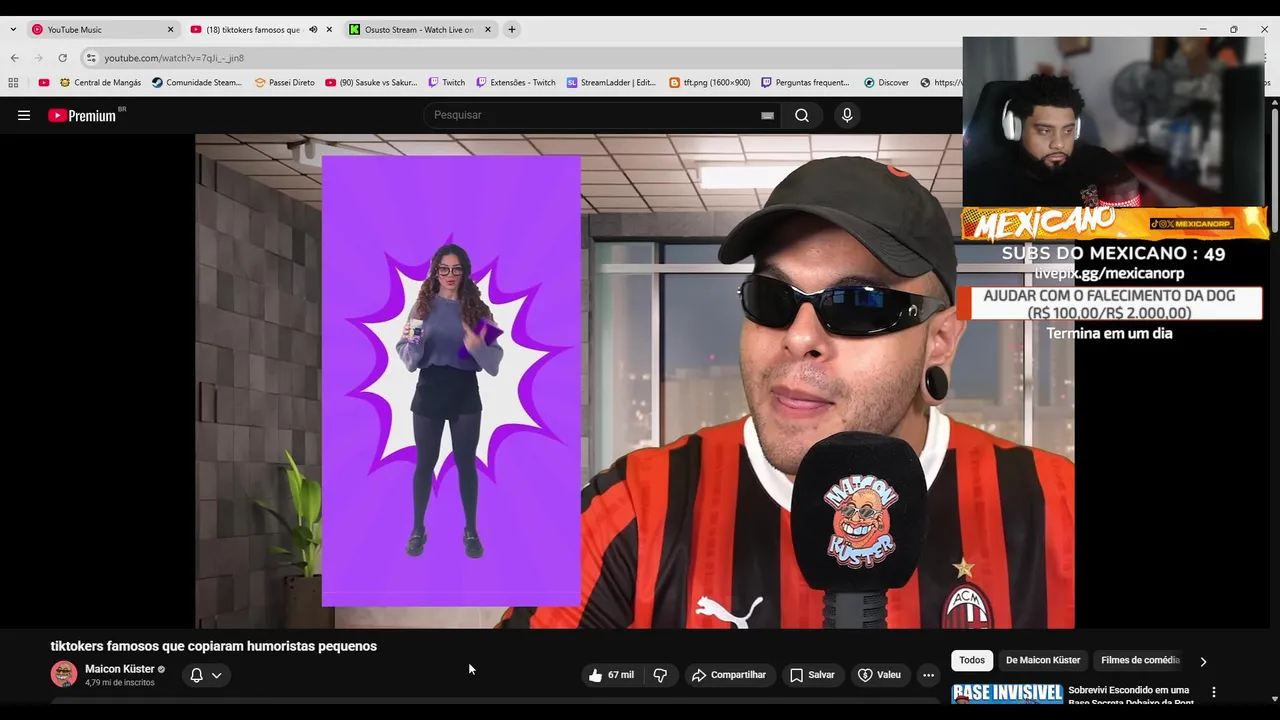Screen dimensions: 1280x720
Task: Save the video with the Salvar button
Action: (812, 675)
